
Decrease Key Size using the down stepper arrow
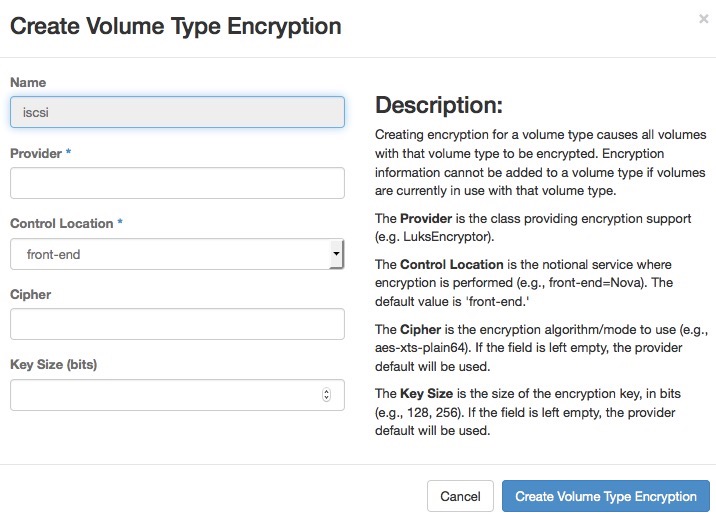326,399
